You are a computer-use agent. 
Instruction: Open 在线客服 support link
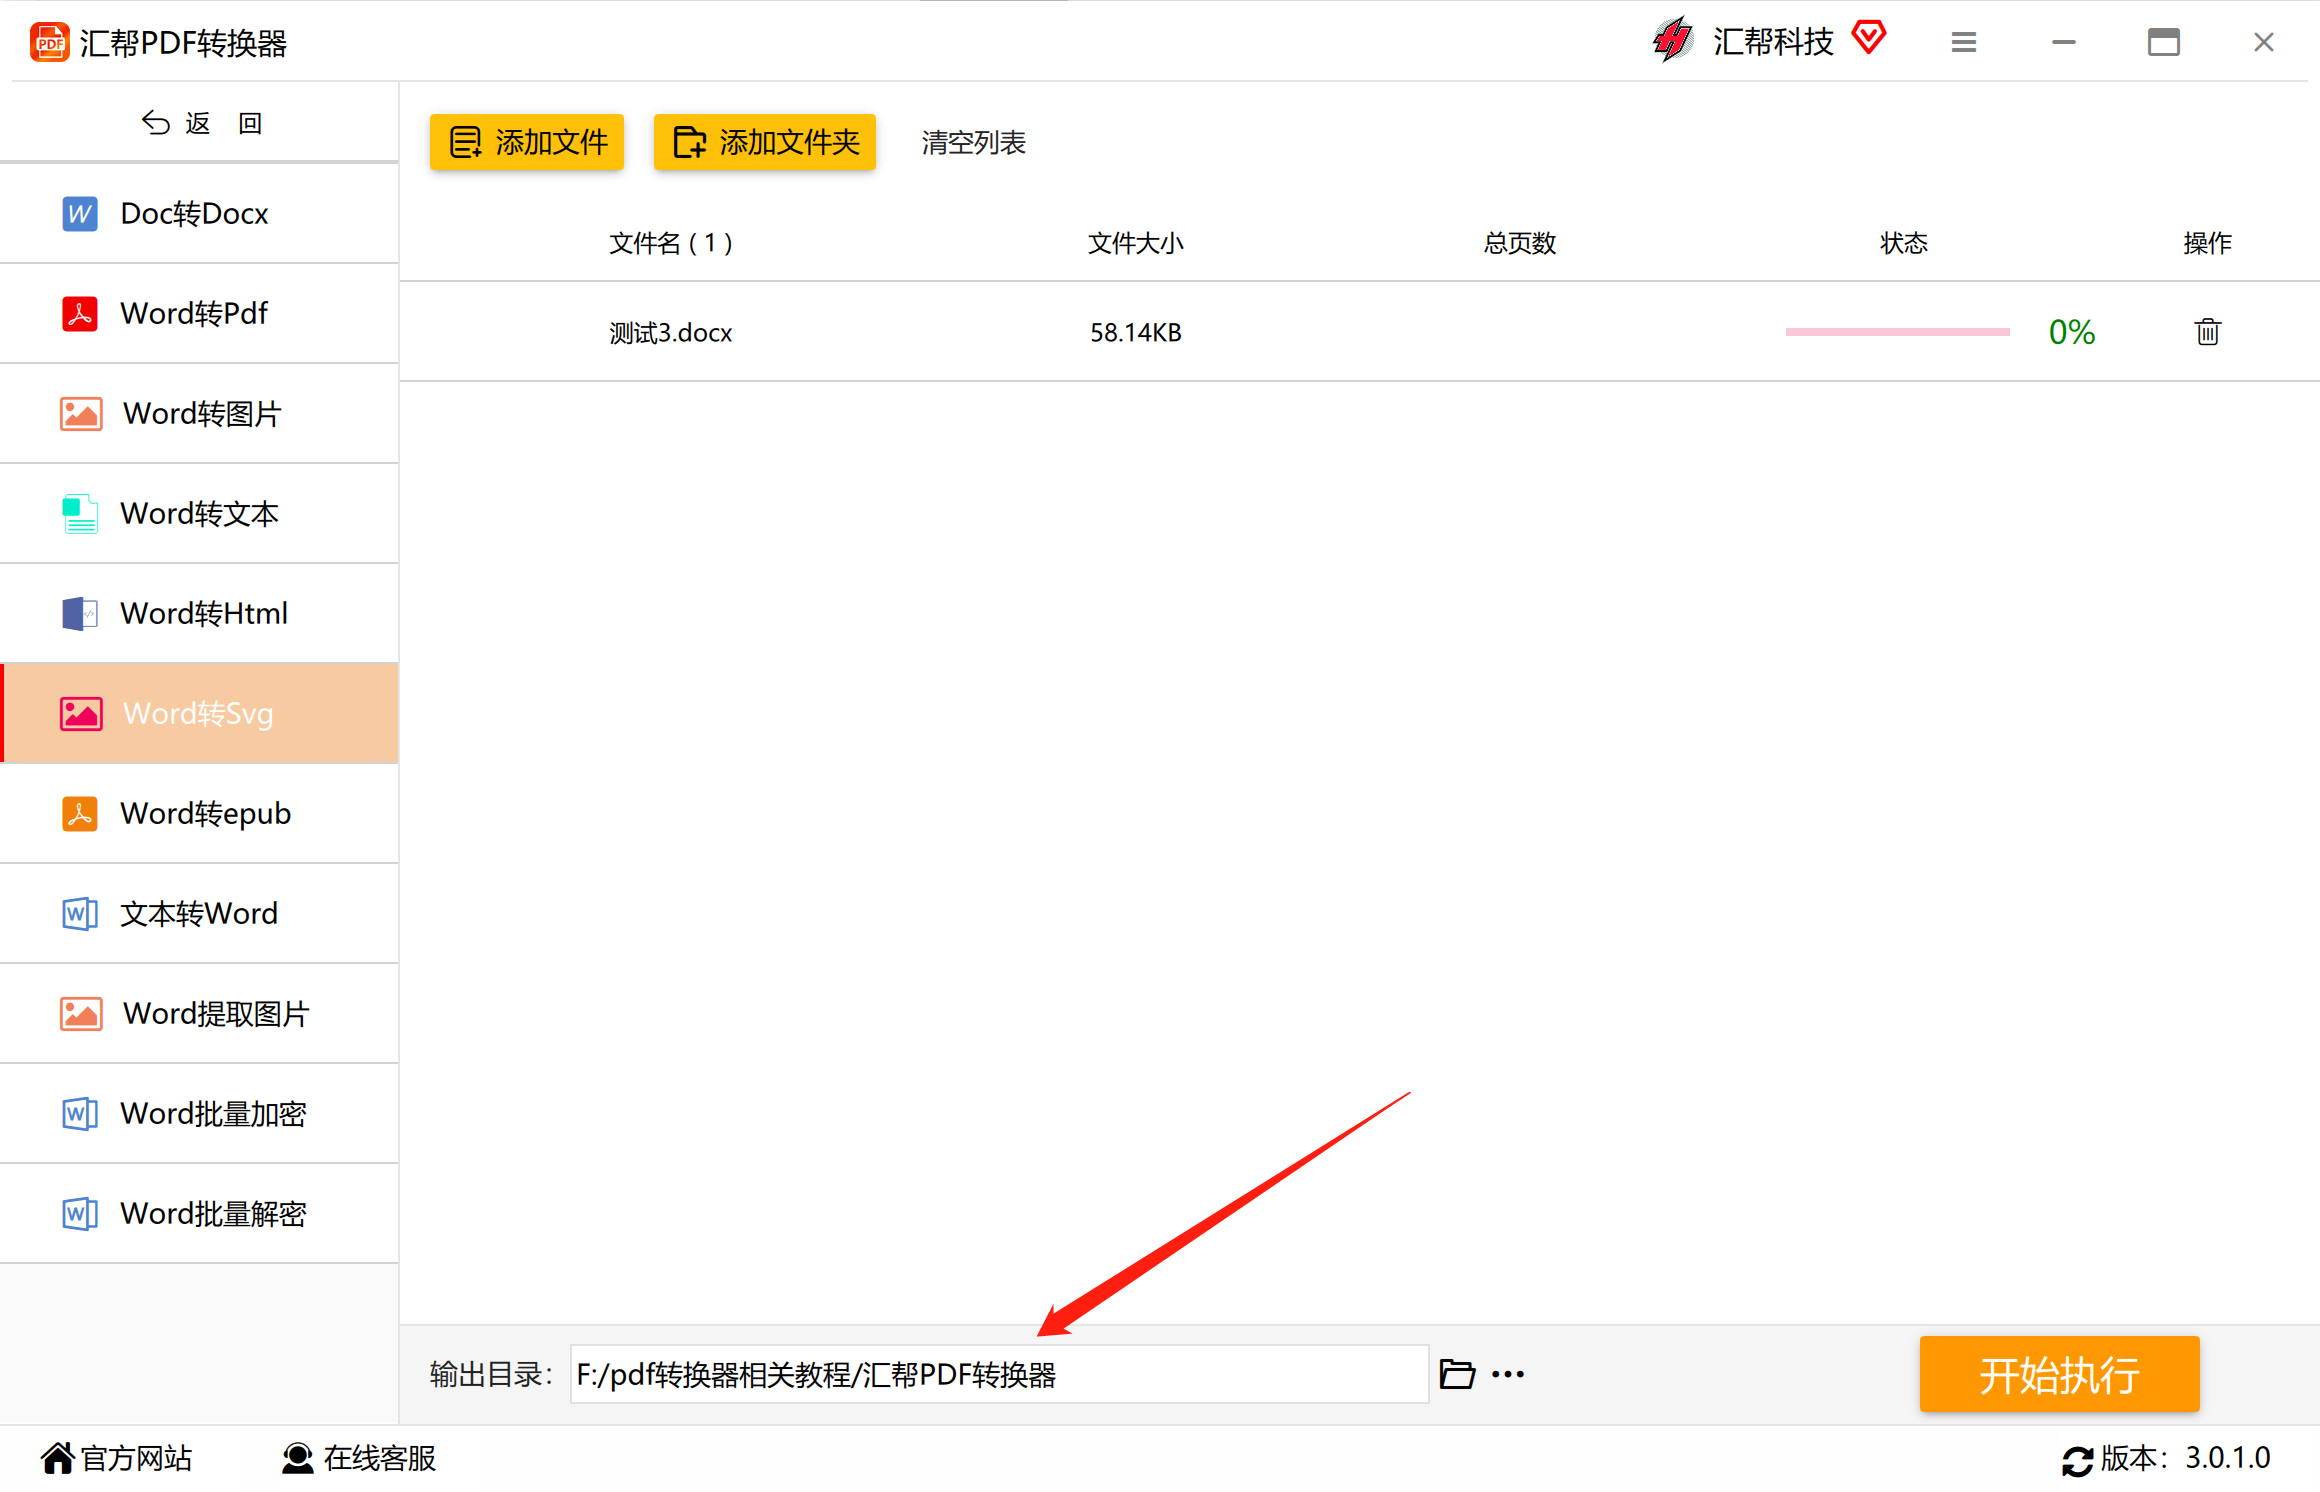(380, 1459)
